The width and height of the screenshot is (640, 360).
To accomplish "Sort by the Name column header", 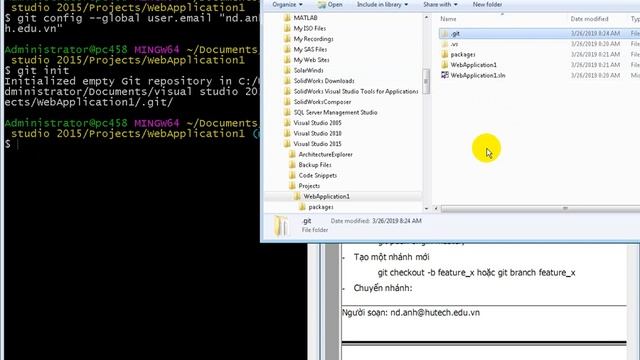I will click(448, 19).
